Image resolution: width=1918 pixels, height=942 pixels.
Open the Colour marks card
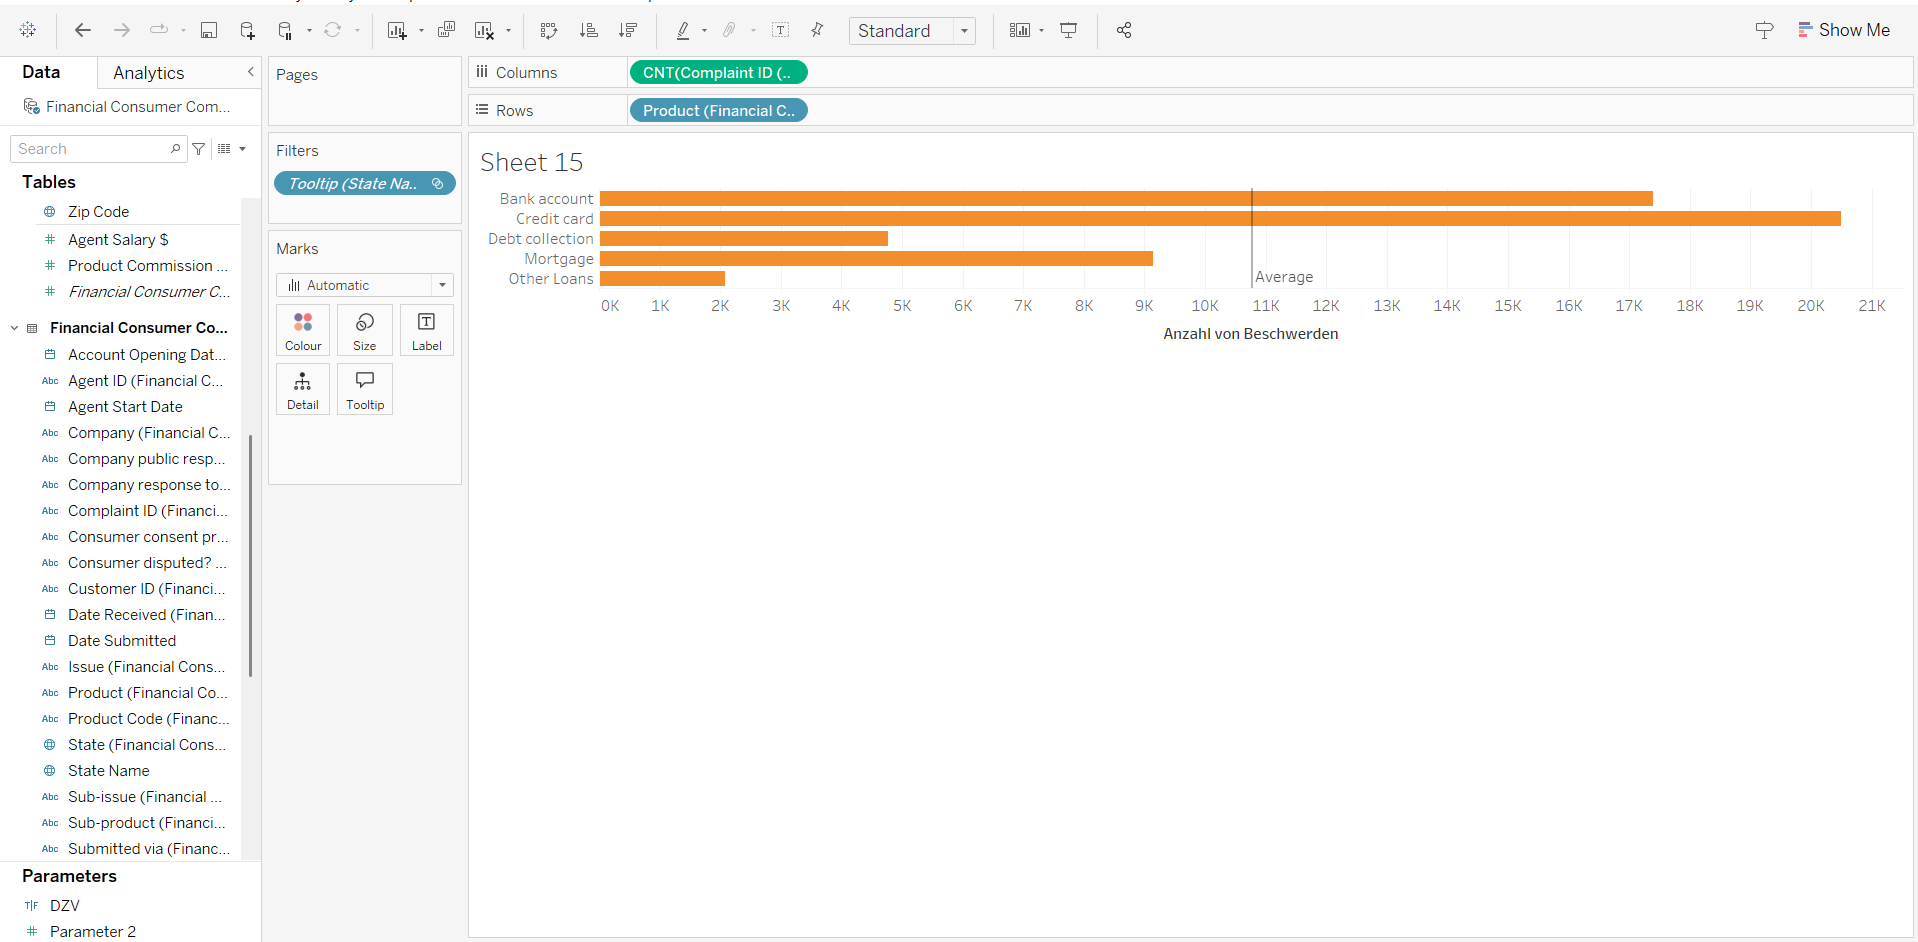point(303,331)
